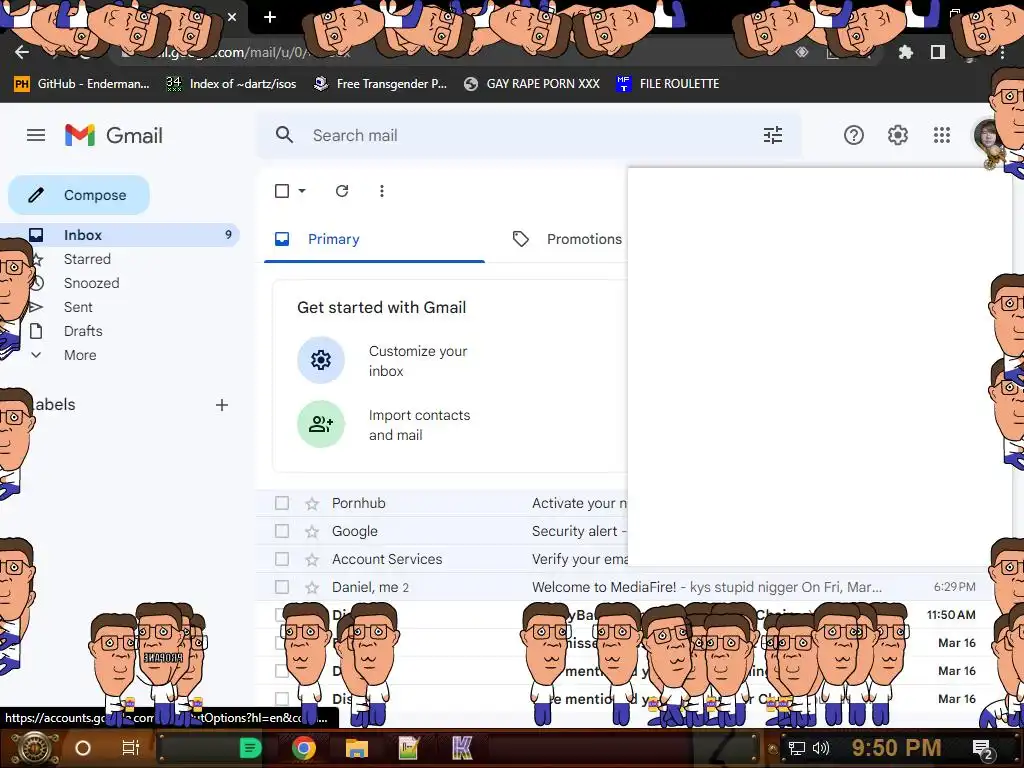Select the Google email checkbox
1024x768 pixels.
click(282, 531)
